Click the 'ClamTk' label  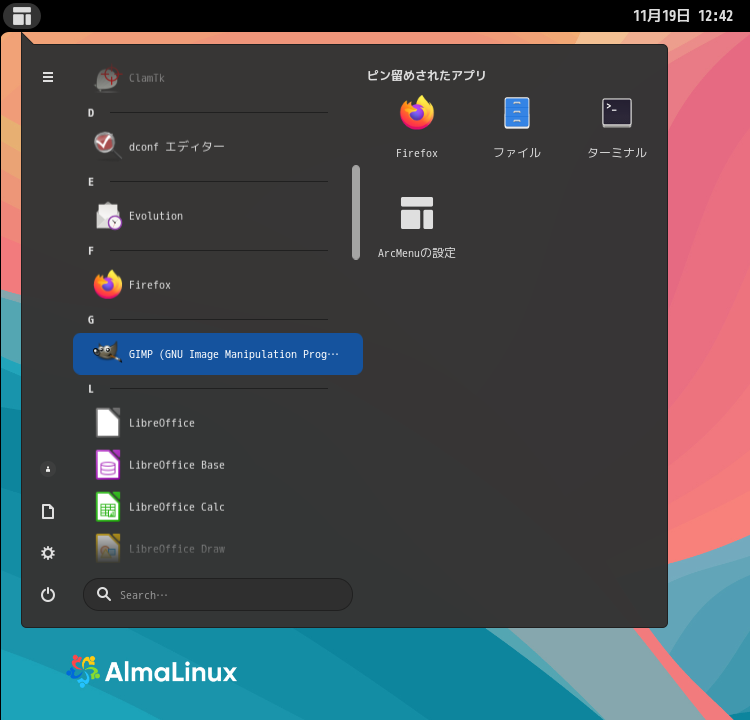(146, 78)
